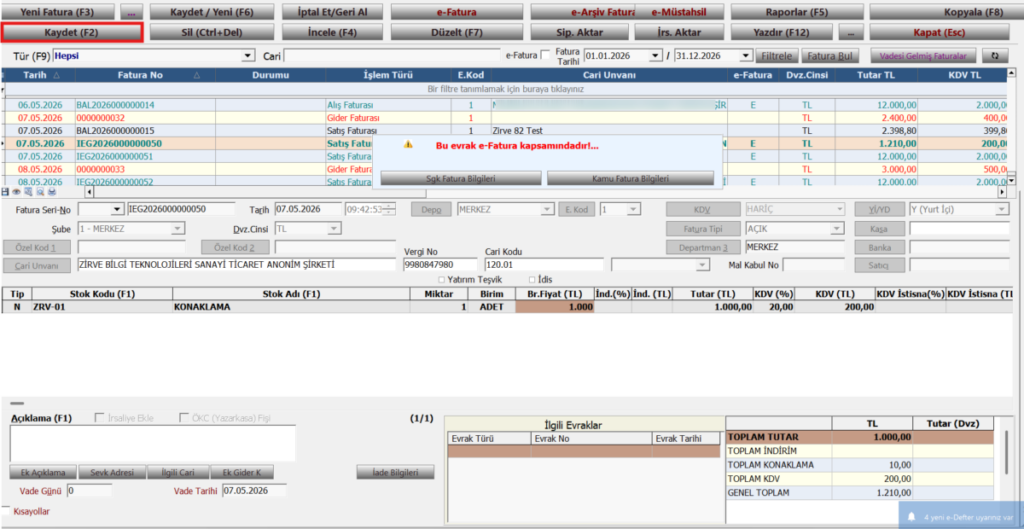The width and height of the screenshot is (1024, 529).
Task: Click the Fatura Bul button
Action: click(x=829, y=56)
